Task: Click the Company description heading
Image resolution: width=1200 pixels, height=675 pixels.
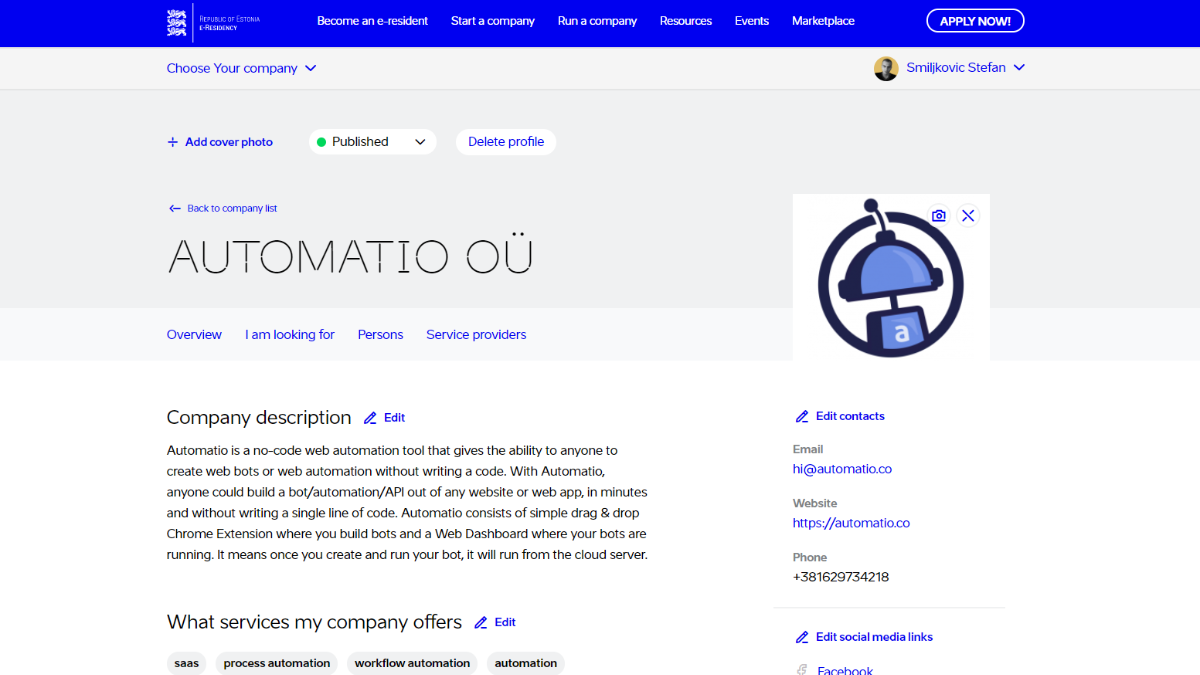Action: pos(259,418)
